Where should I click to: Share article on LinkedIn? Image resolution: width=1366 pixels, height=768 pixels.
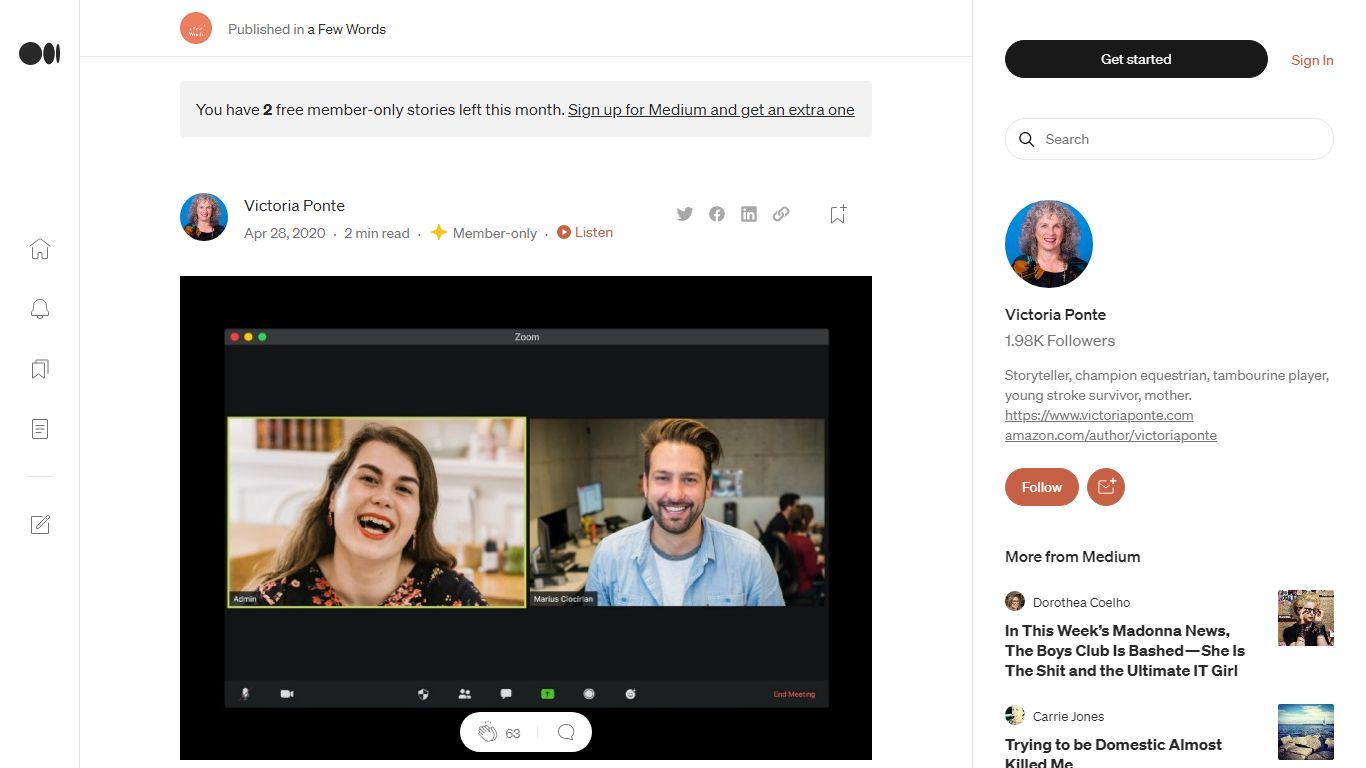click(x=749, y=214)
